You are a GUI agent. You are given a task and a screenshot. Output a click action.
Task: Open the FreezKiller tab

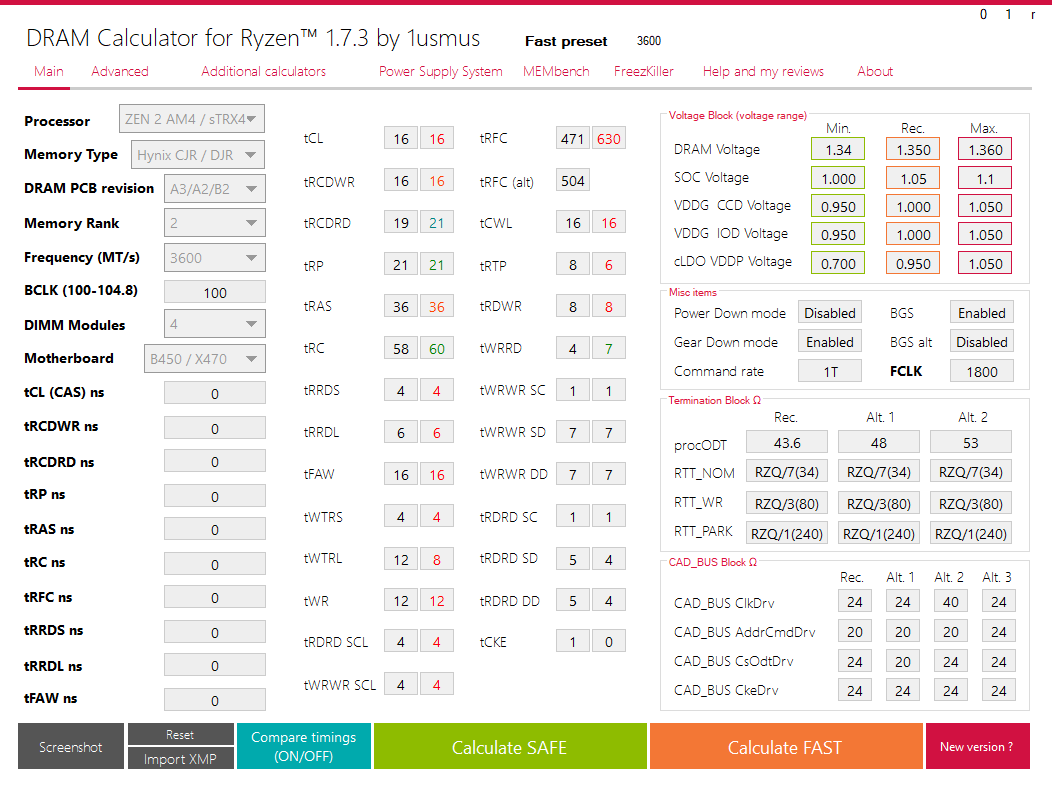click(643, 71)
